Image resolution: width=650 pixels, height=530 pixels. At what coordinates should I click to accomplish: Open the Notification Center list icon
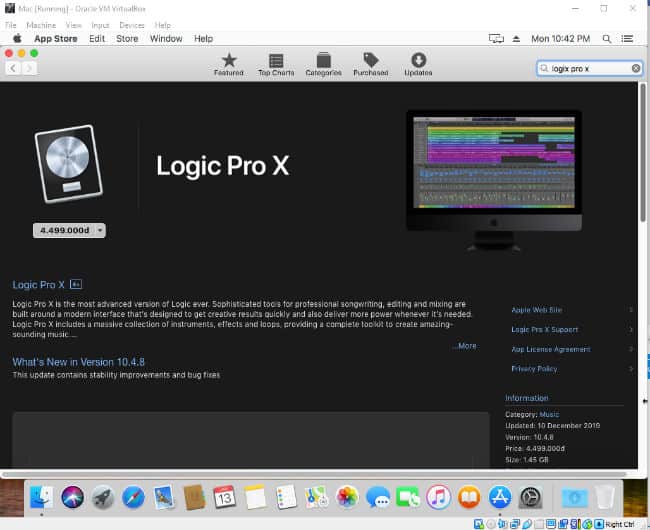(x=627, y=39)
